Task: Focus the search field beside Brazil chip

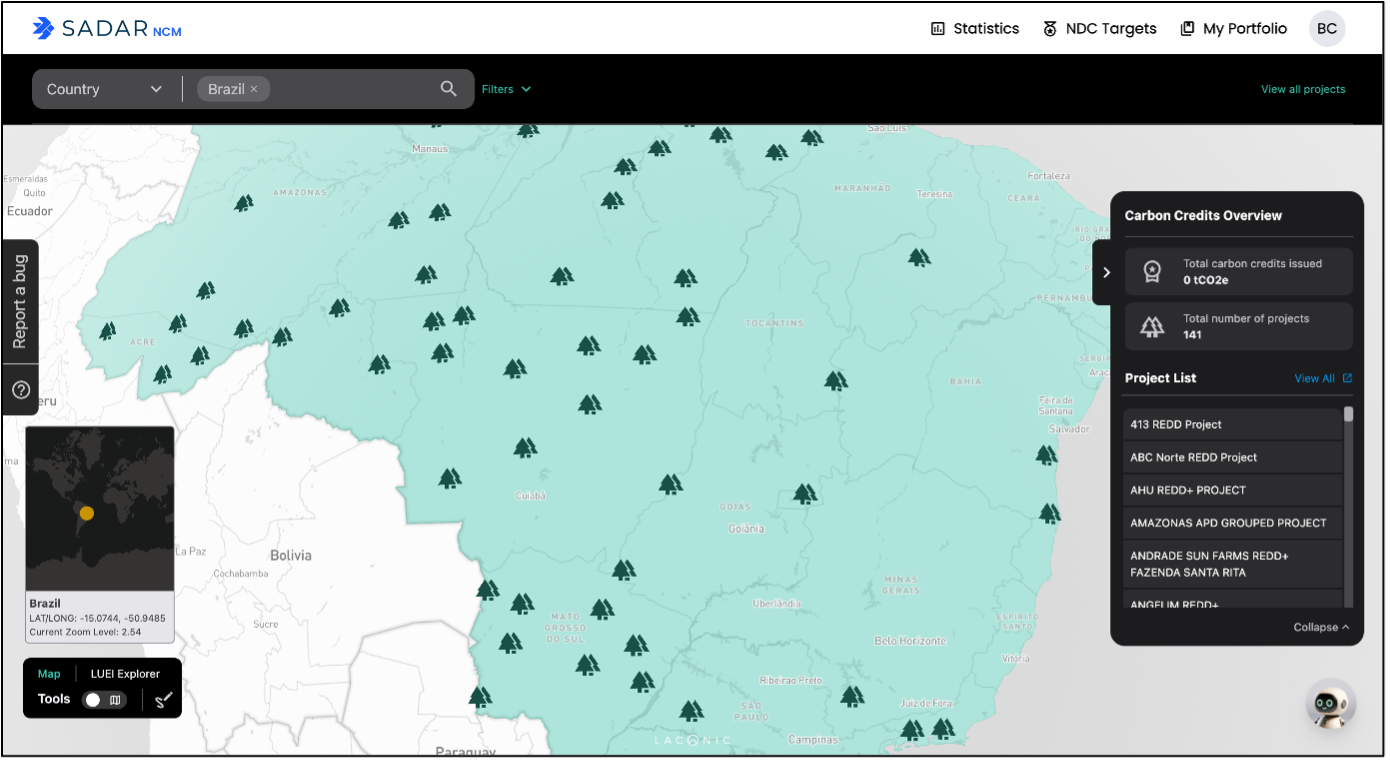Action: click(352, 89)
